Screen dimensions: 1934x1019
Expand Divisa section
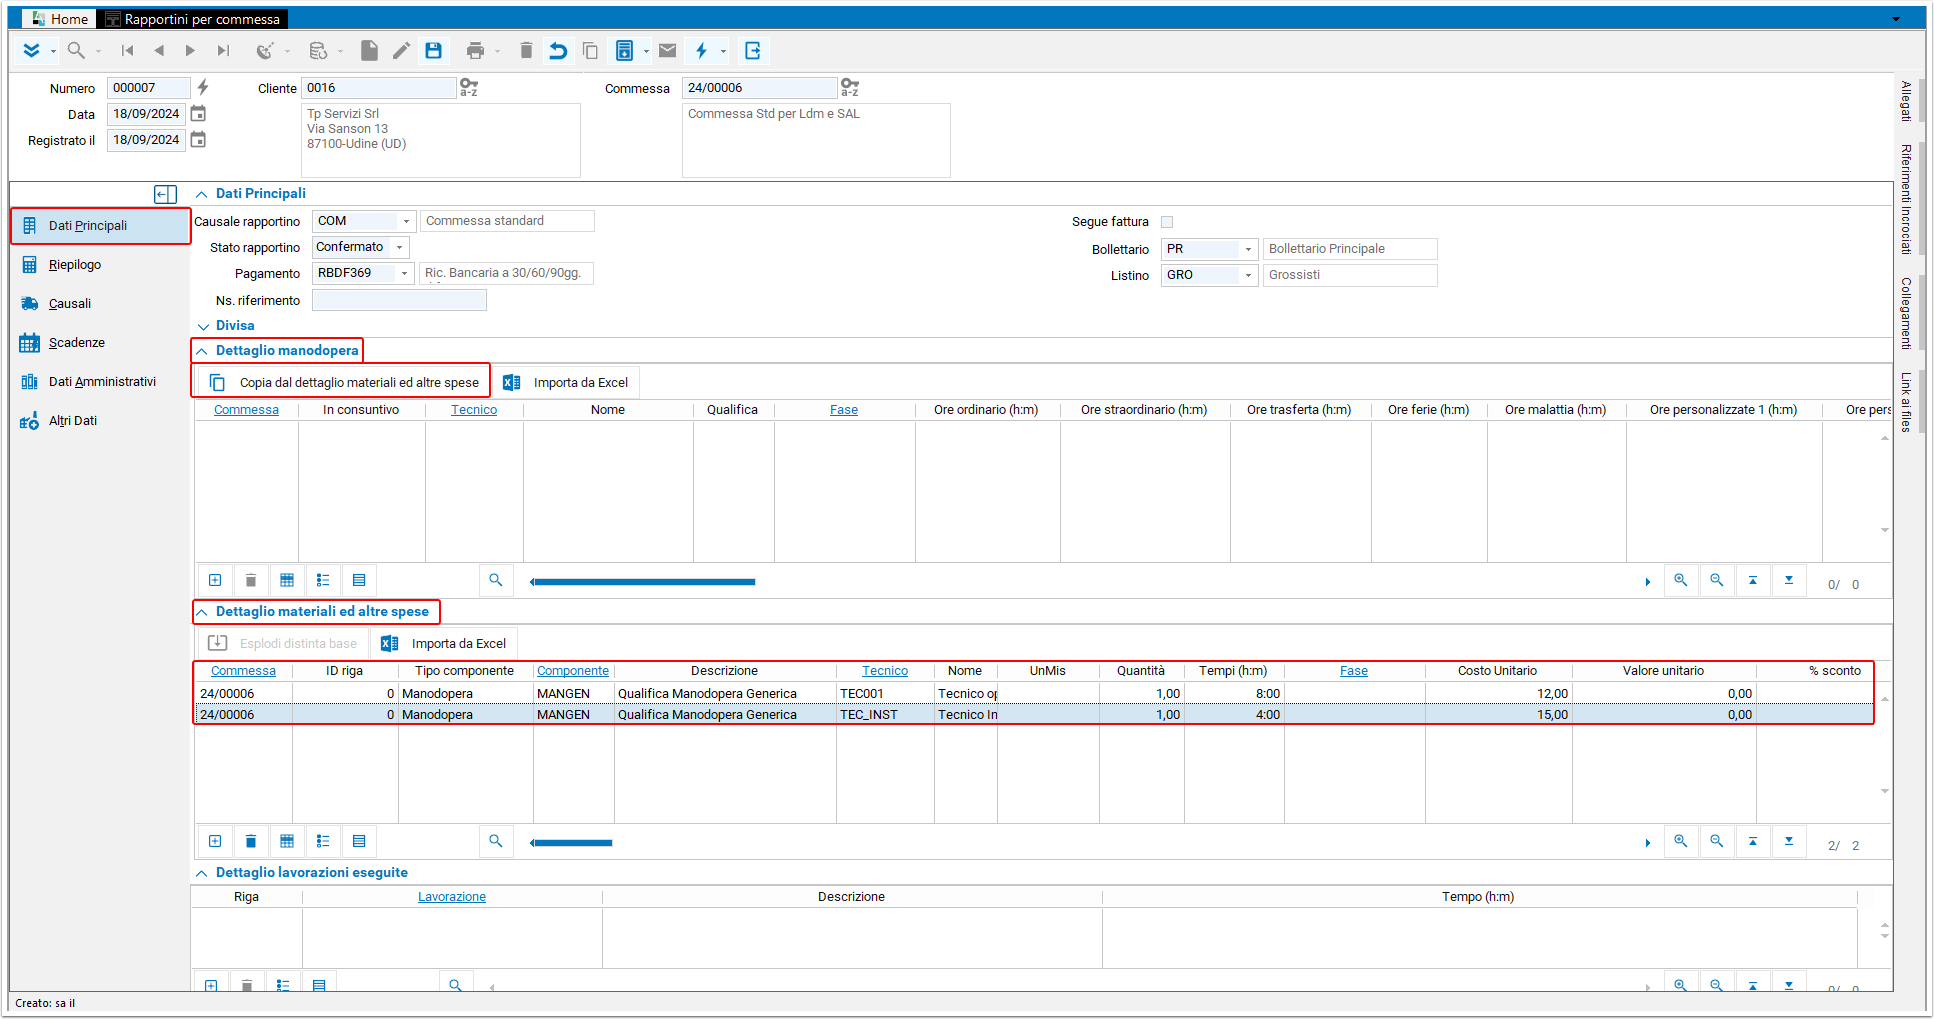coord(203,326)
